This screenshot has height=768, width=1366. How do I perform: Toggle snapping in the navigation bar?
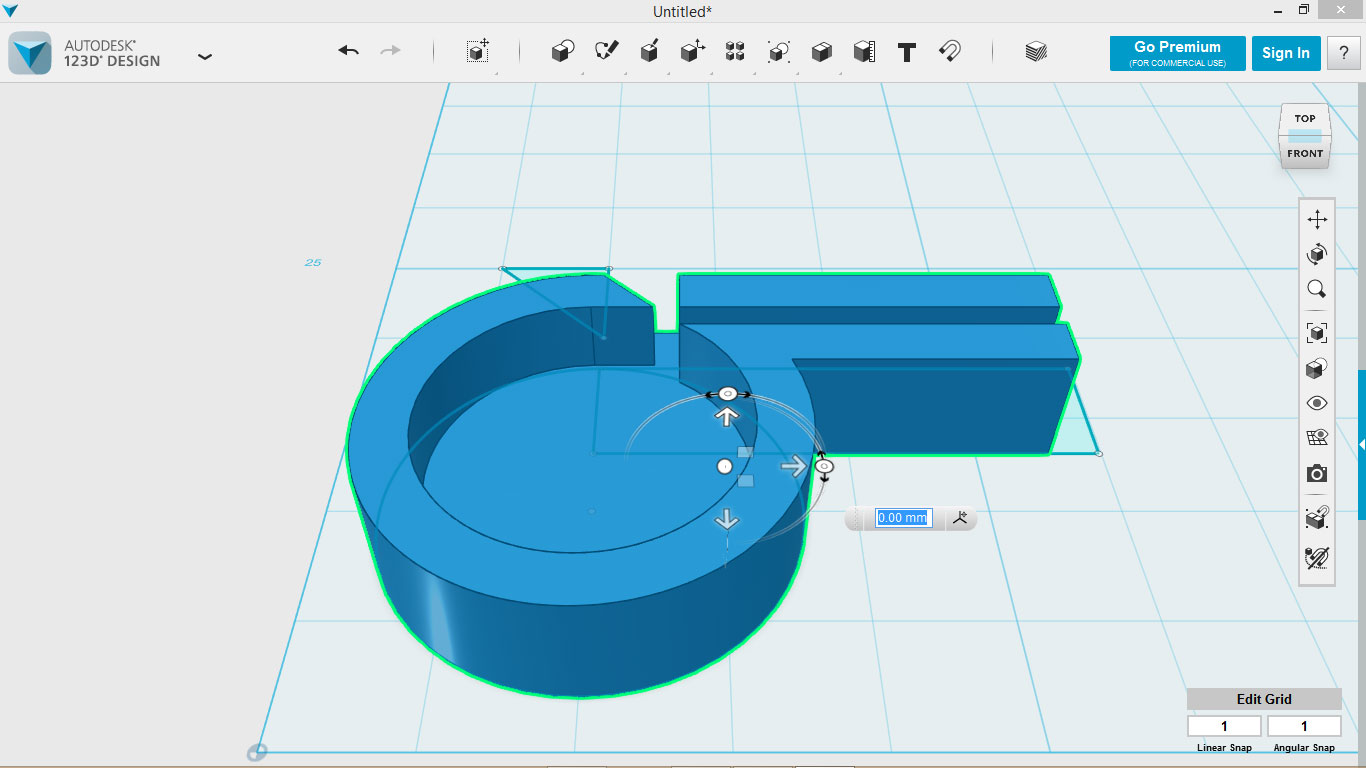pyautogui.click(x=1317, y=517)
